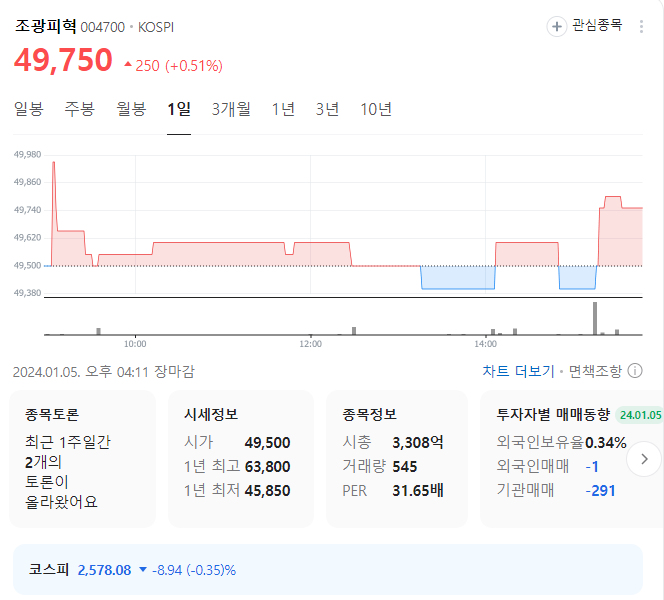
Task: Open the 종목토론 card
Action: 83,459
